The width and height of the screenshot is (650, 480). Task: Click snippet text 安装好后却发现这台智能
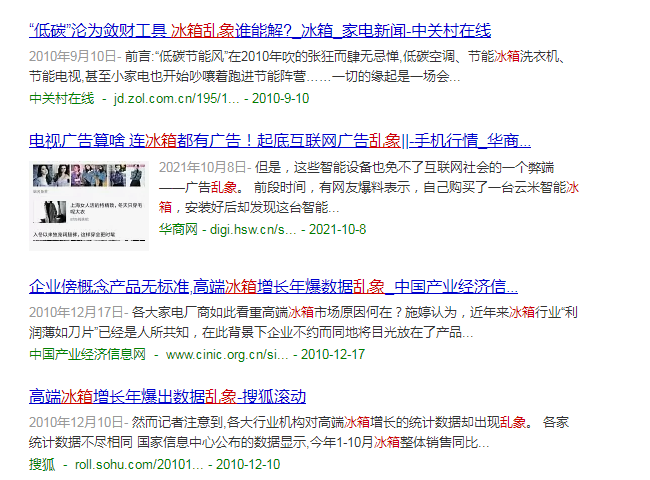point(256,207)
